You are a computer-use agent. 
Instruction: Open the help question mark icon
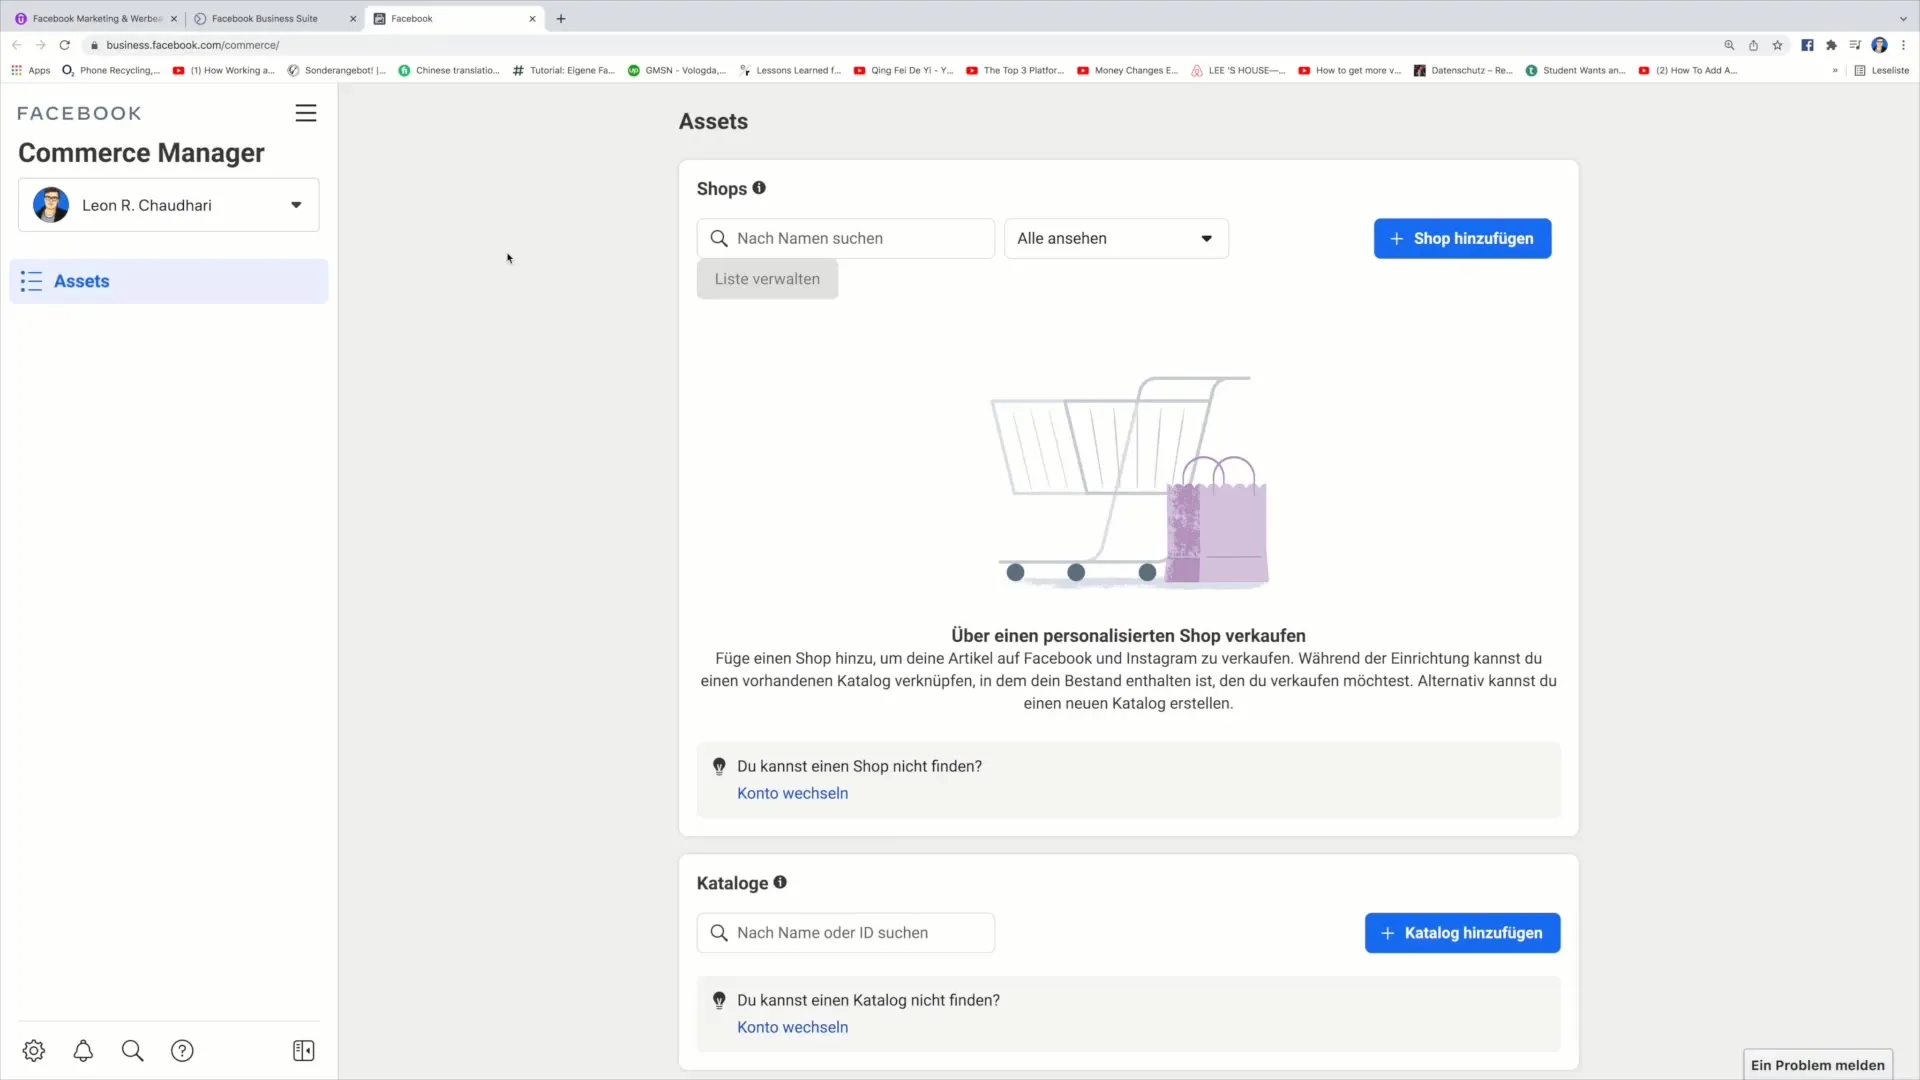pos(182,1050)
